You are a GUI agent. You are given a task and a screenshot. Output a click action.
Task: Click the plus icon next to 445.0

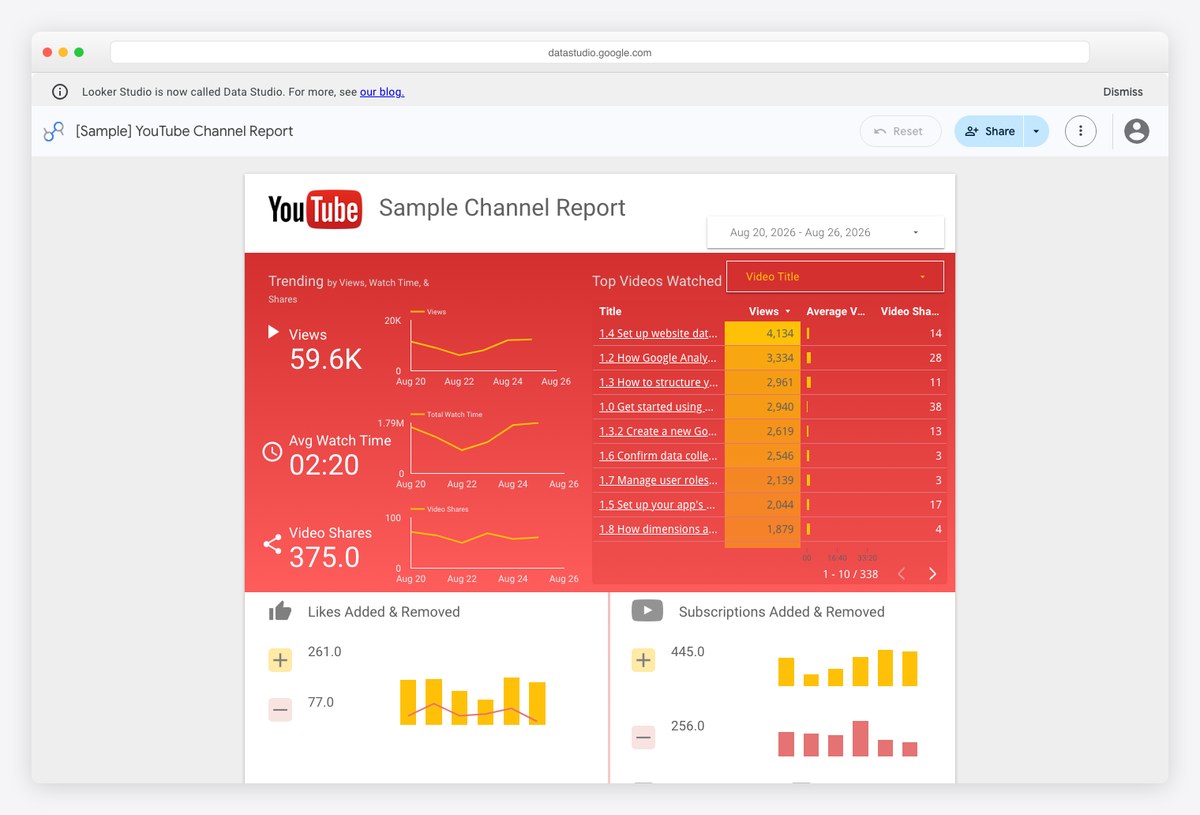coord(643,660)
